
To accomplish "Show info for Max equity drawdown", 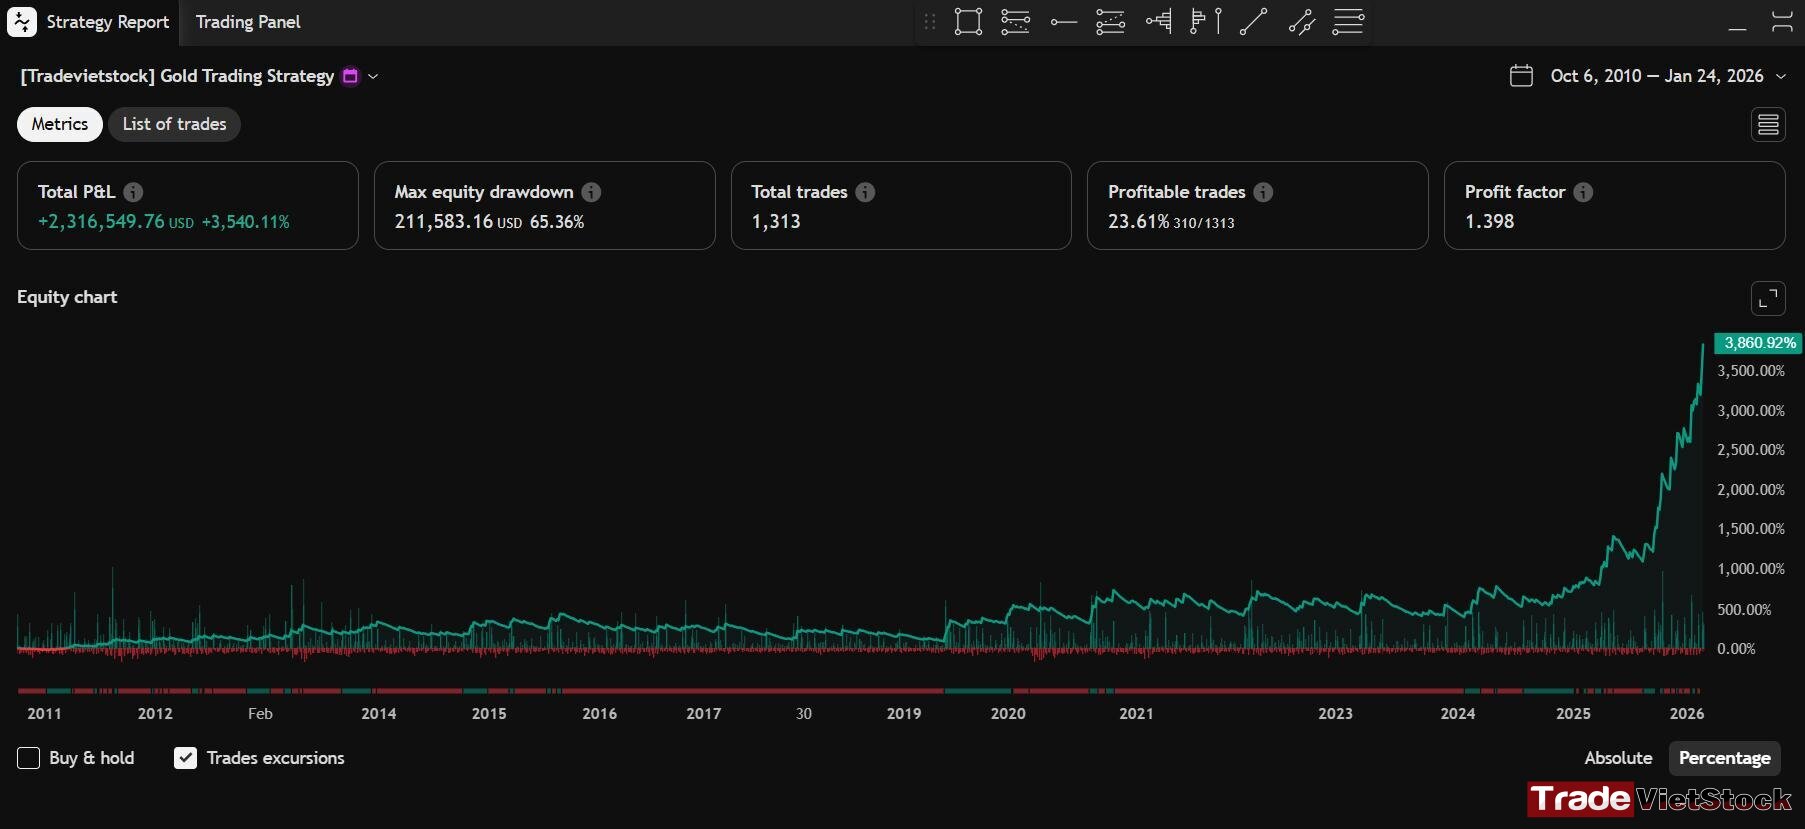I will [x=591, y=192].
